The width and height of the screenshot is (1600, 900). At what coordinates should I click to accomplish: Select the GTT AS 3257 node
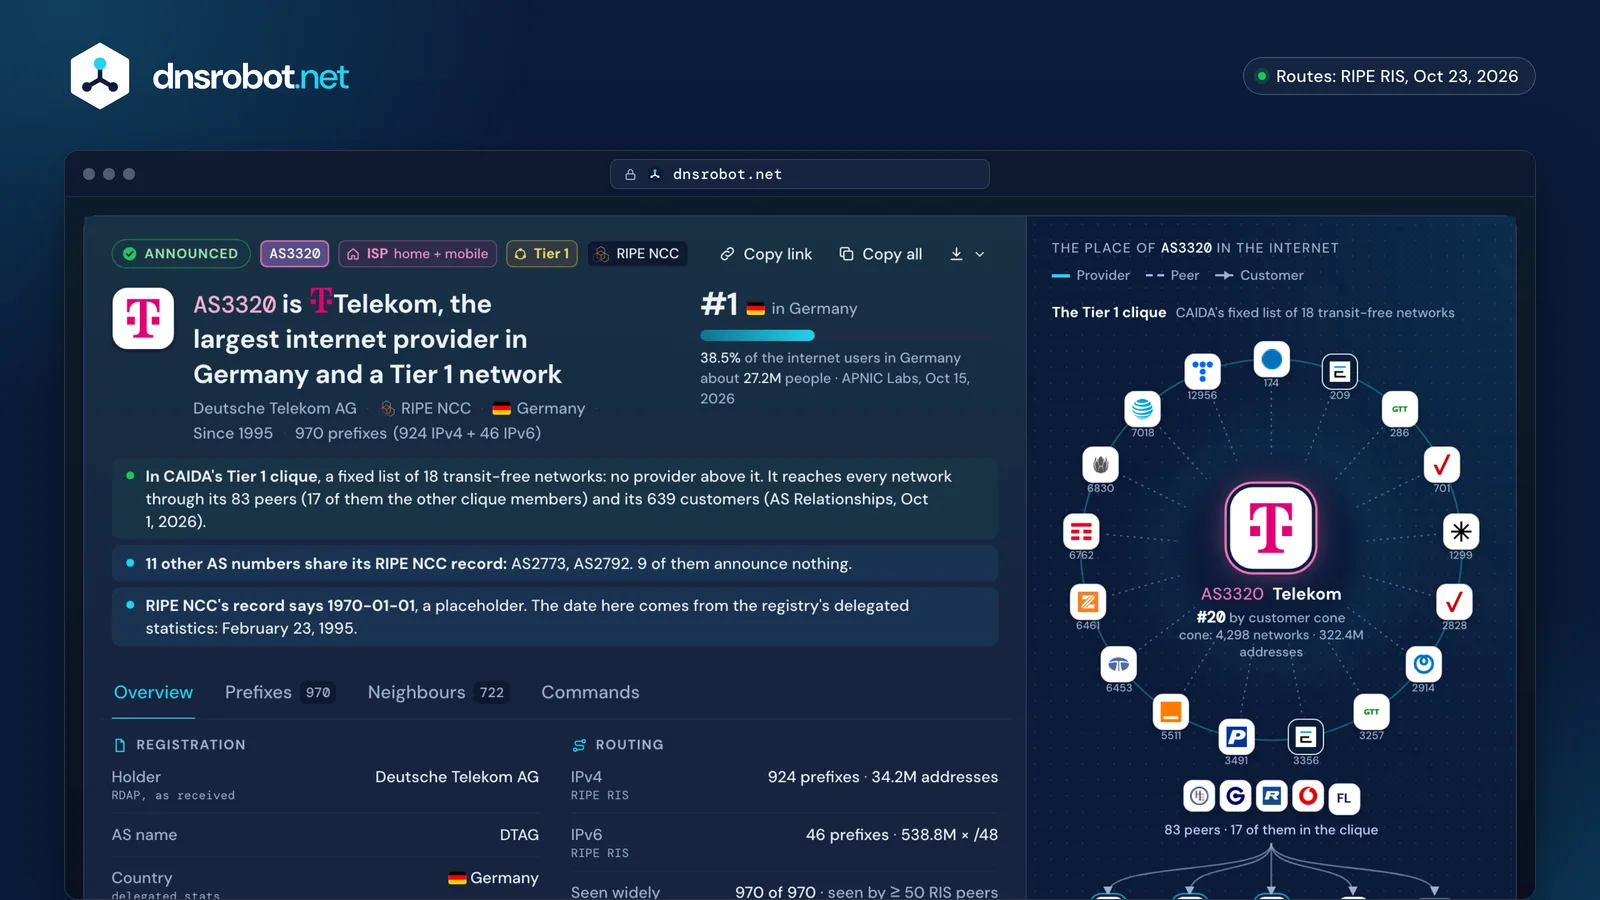(x=1371, y=712)
